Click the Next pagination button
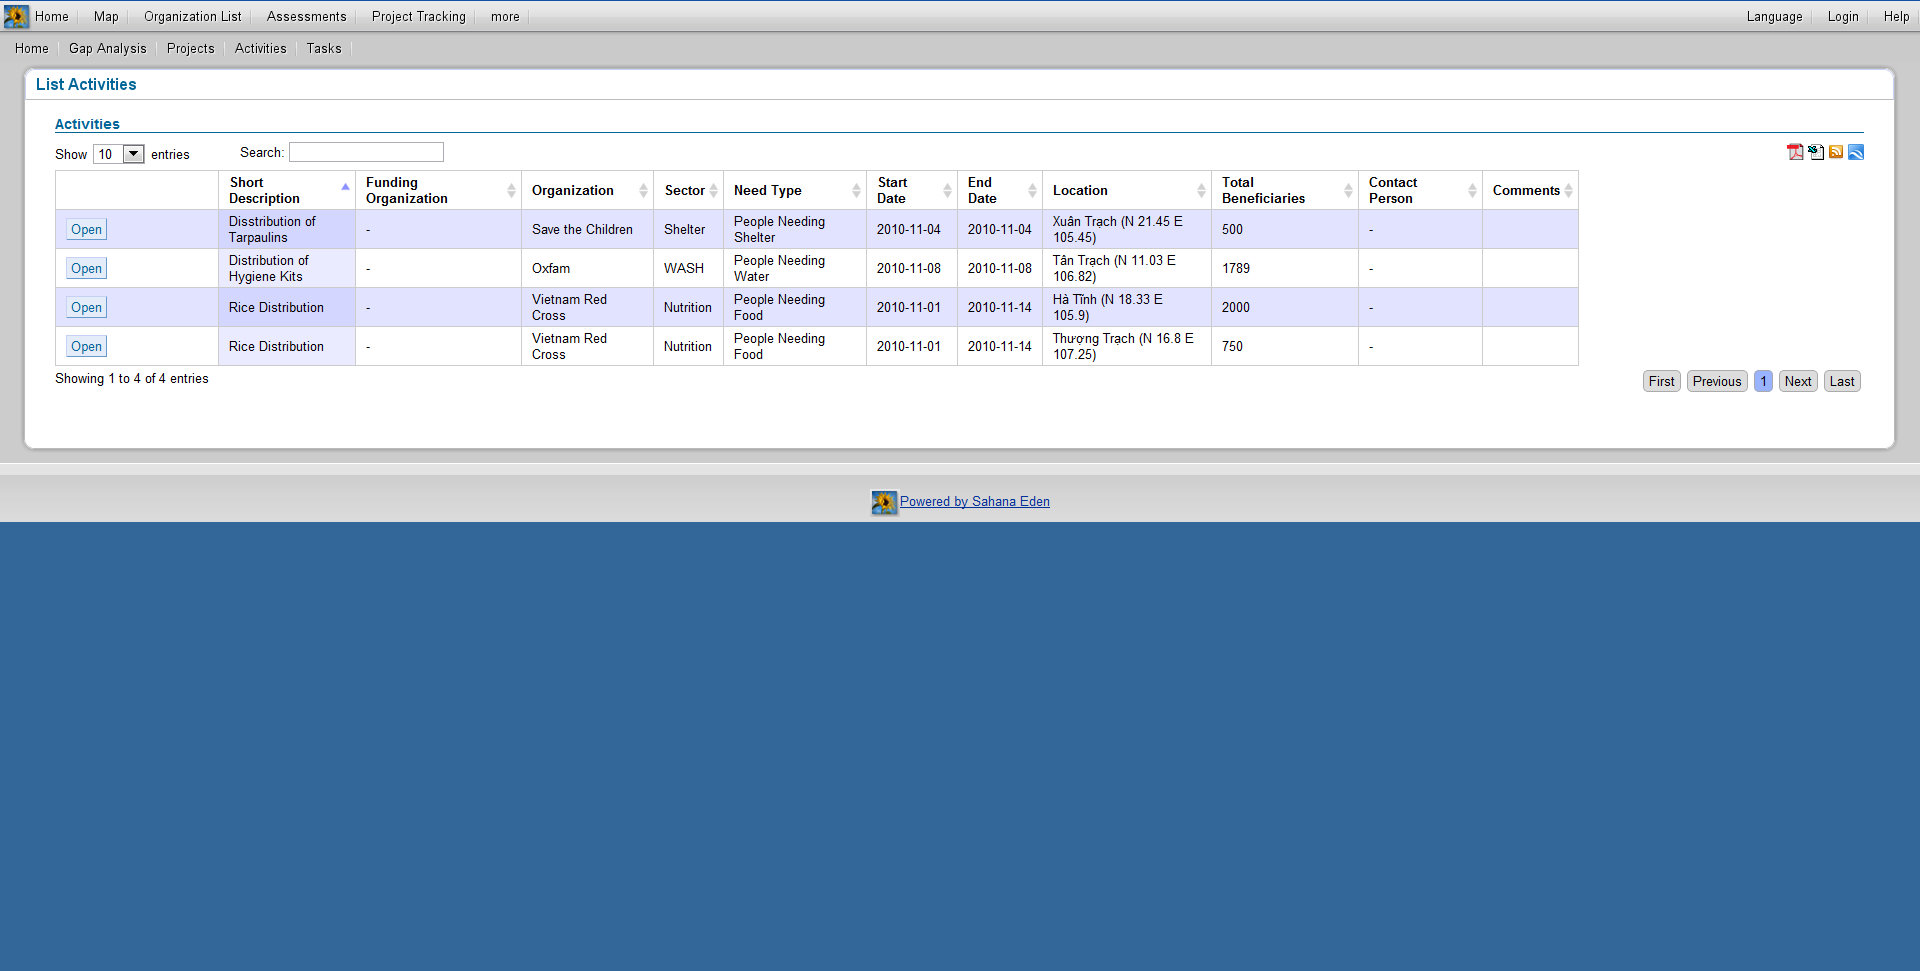 [x=1797, y=381]
